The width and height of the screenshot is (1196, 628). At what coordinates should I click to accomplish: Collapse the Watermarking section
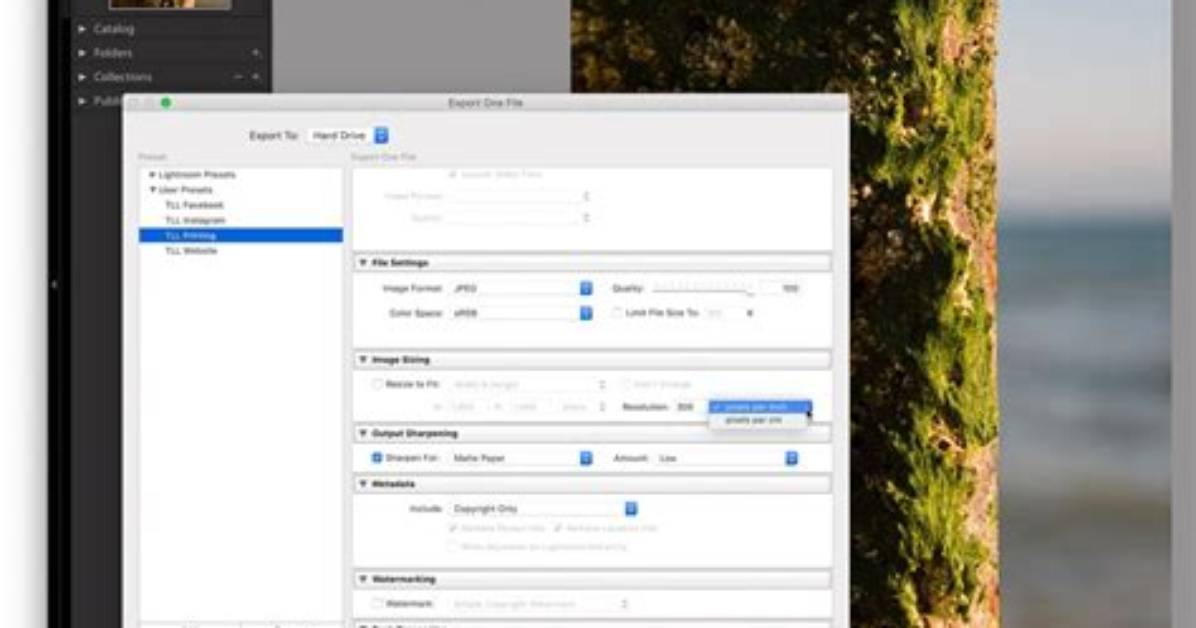(x=363, y=579)
